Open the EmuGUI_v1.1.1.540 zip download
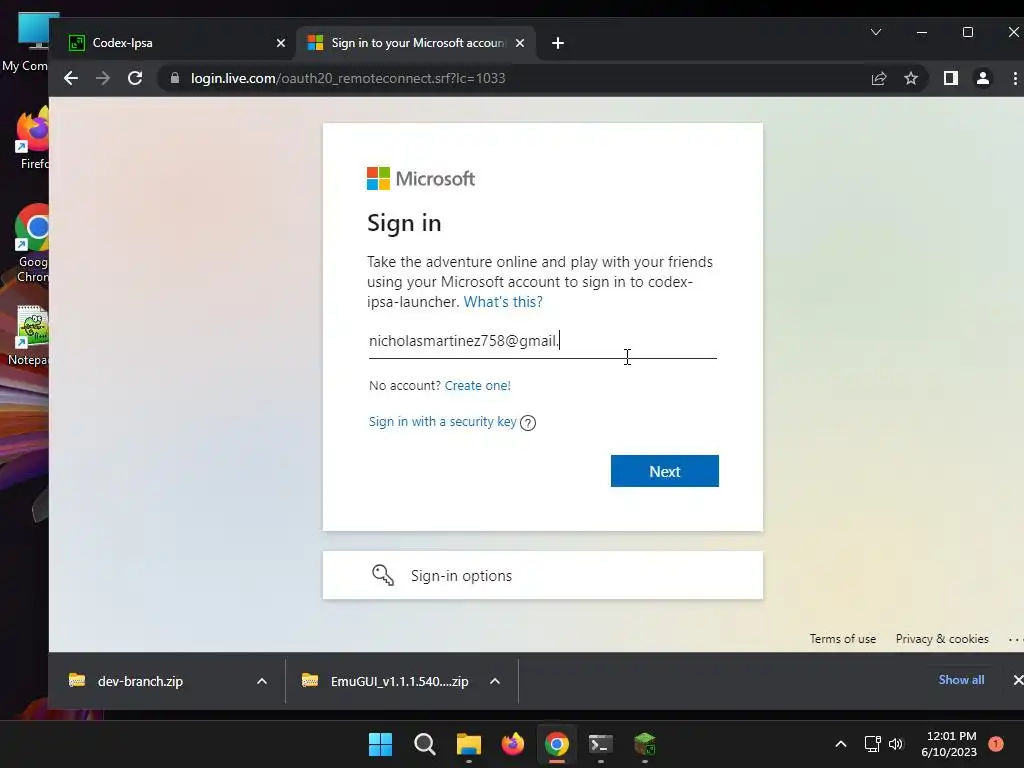 (x=399, y=681)
